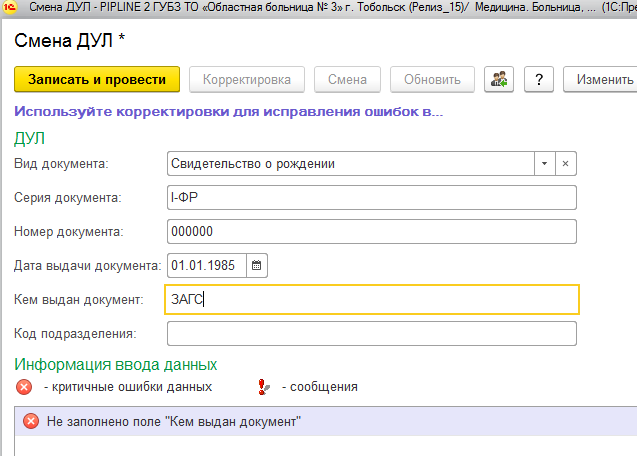Click the 1C application icon in title bar
The image size is (637, 456).
[x=9, y=9]
